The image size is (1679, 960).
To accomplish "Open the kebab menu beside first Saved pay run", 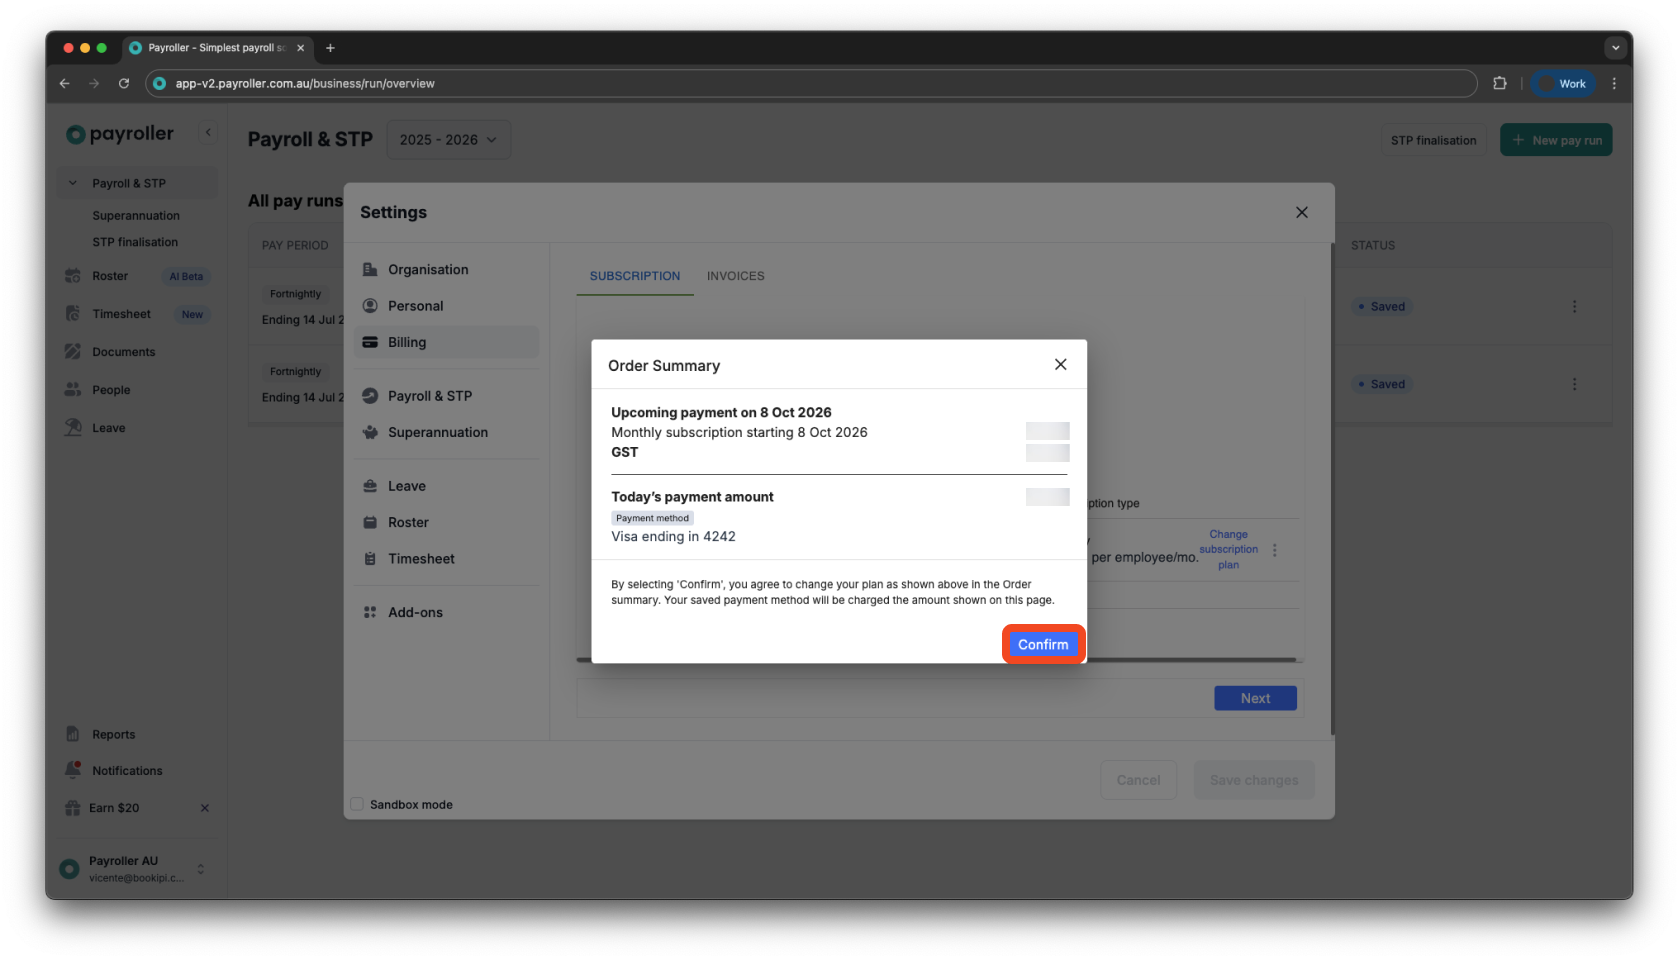I will pos(1575,306).
